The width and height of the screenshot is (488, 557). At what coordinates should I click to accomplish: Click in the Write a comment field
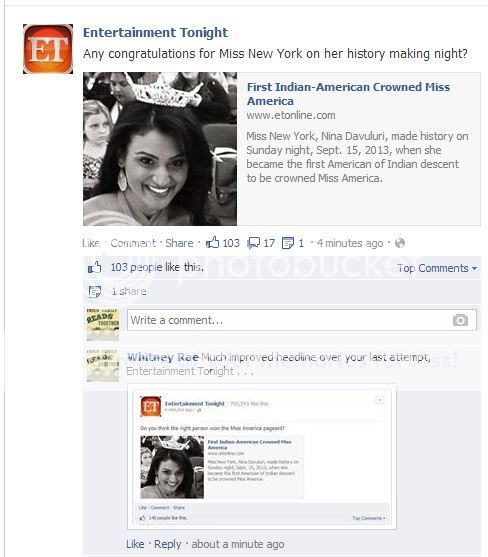pos(302,320)
